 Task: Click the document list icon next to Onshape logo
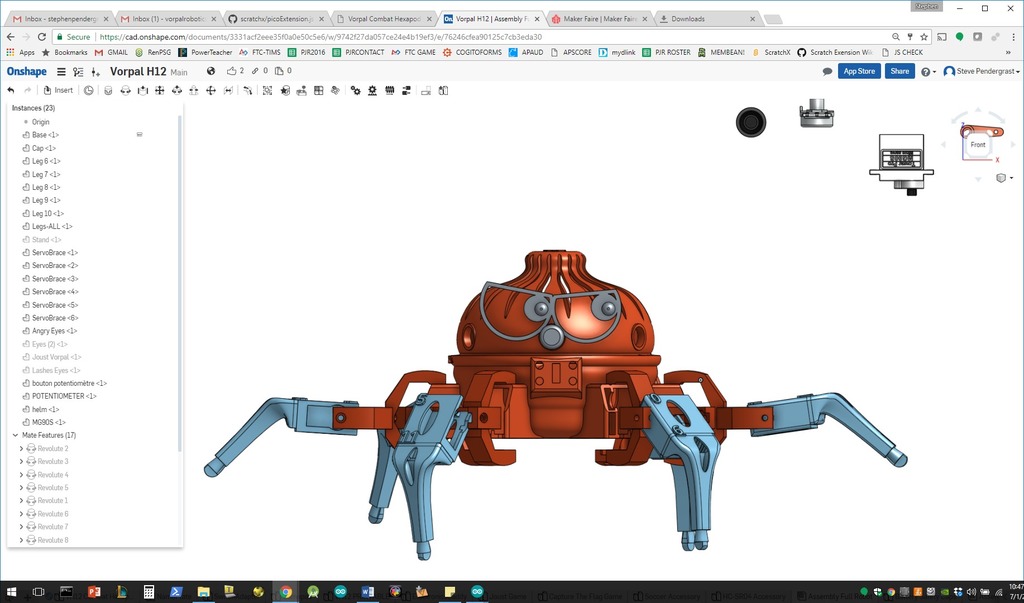(60, 71)
